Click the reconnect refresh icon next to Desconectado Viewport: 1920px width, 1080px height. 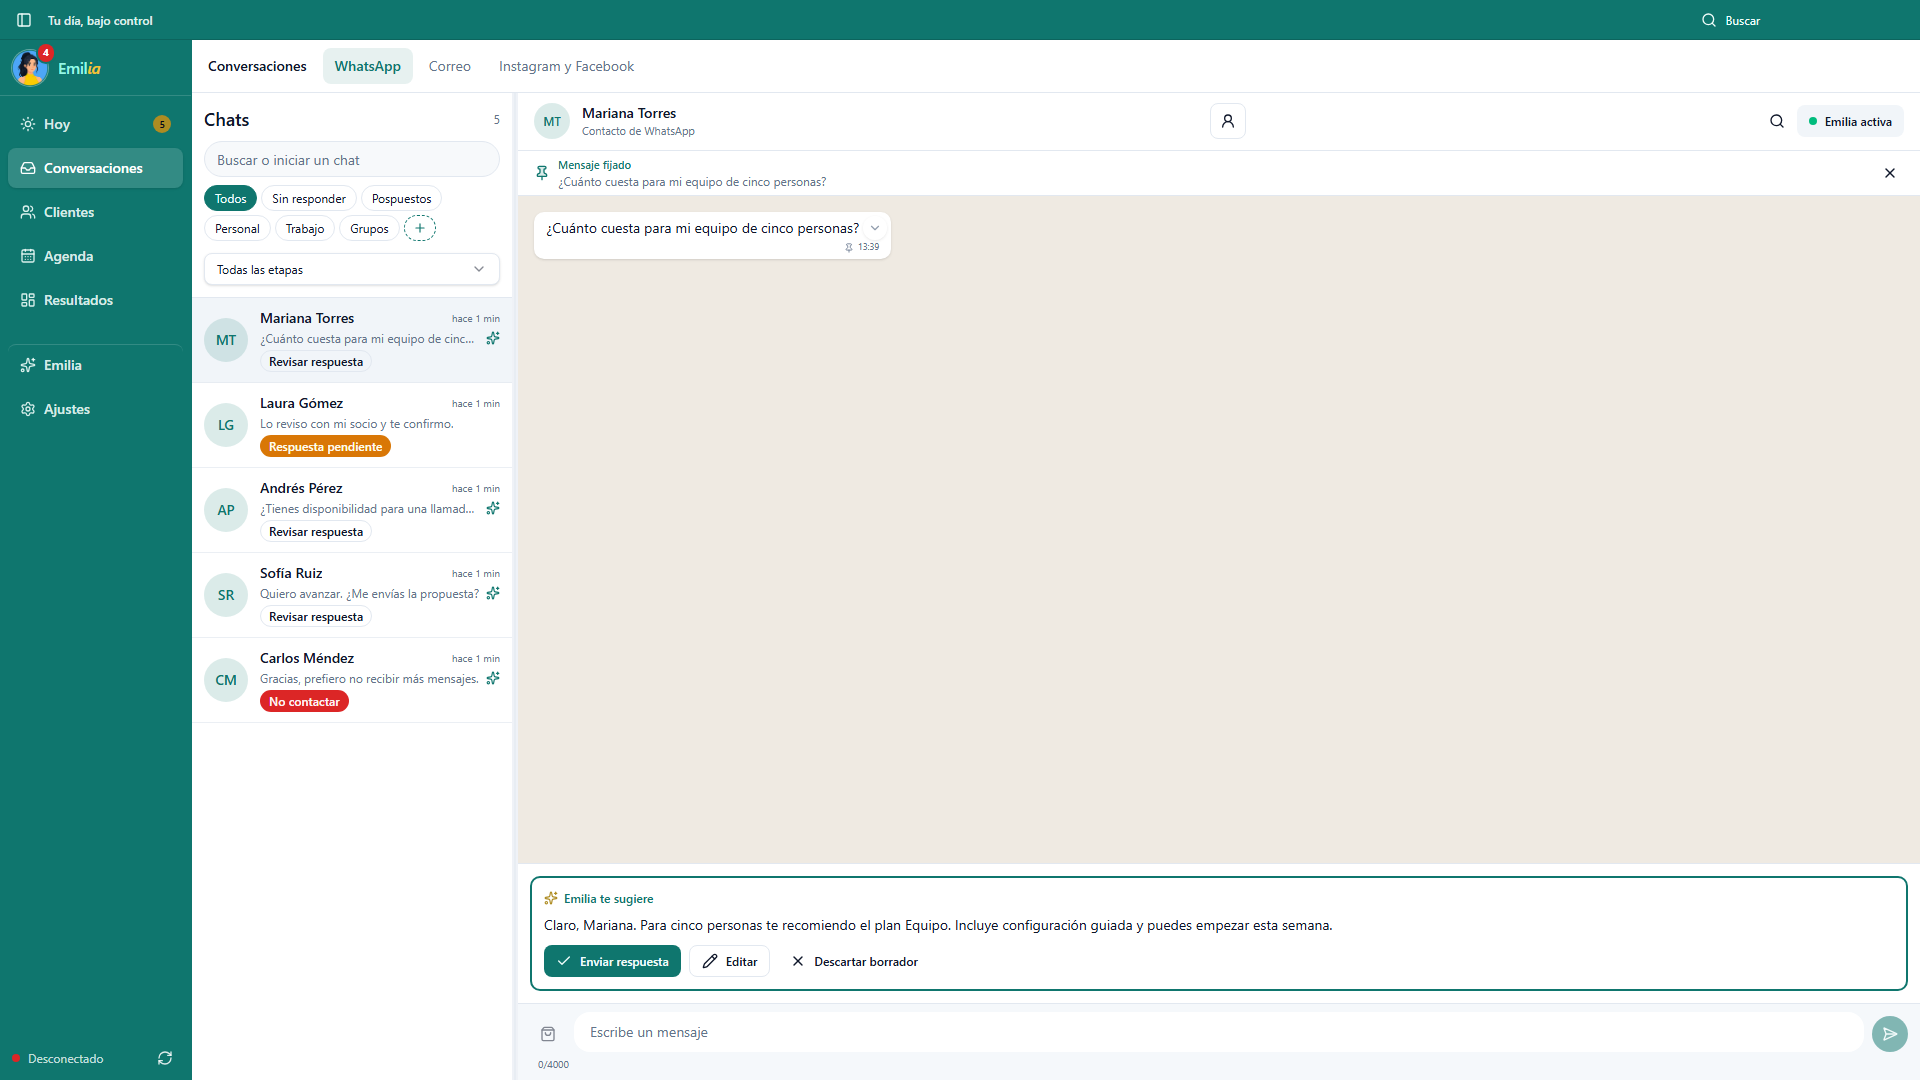(165, 1058)
